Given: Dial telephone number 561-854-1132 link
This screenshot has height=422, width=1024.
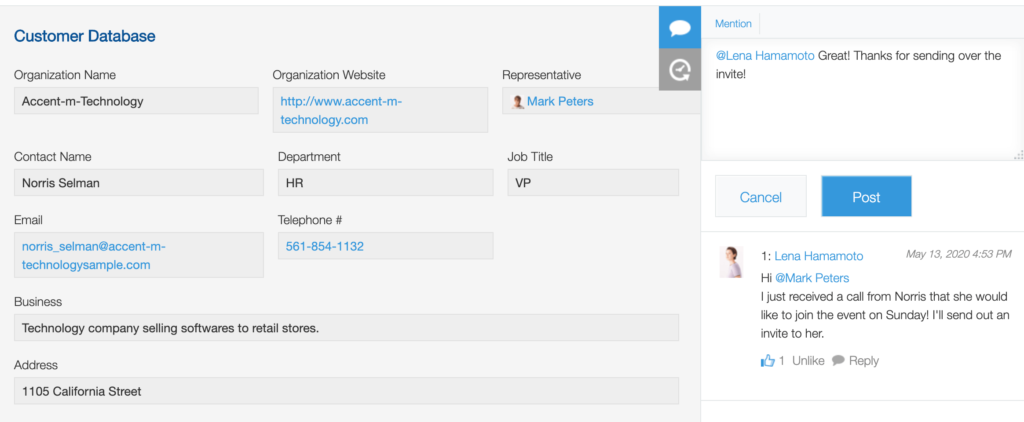Looking at the screenshot, I should click(324, 246).
